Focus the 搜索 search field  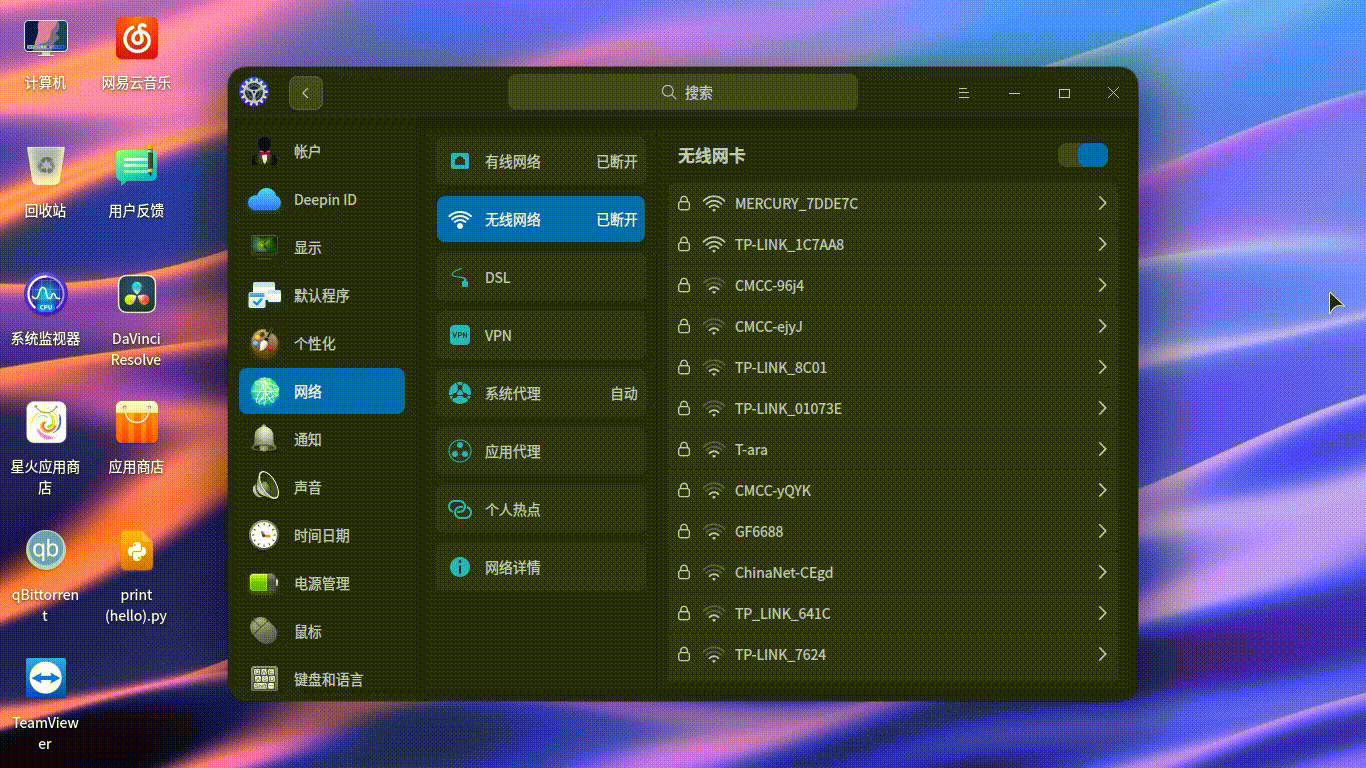click(x=683, y=92)
